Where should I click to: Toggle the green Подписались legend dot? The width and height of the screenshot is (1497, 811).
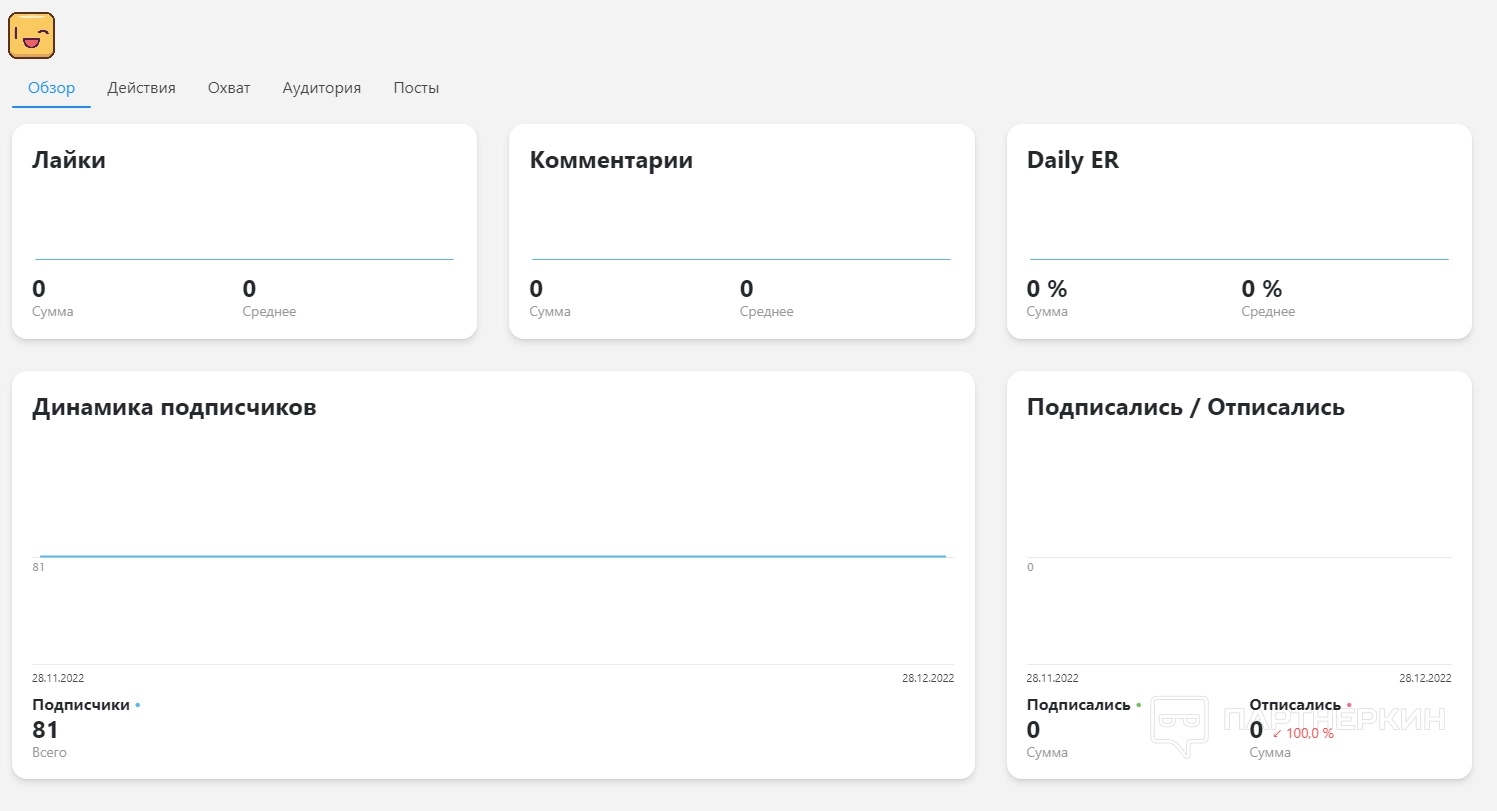tap(1138, 705)
